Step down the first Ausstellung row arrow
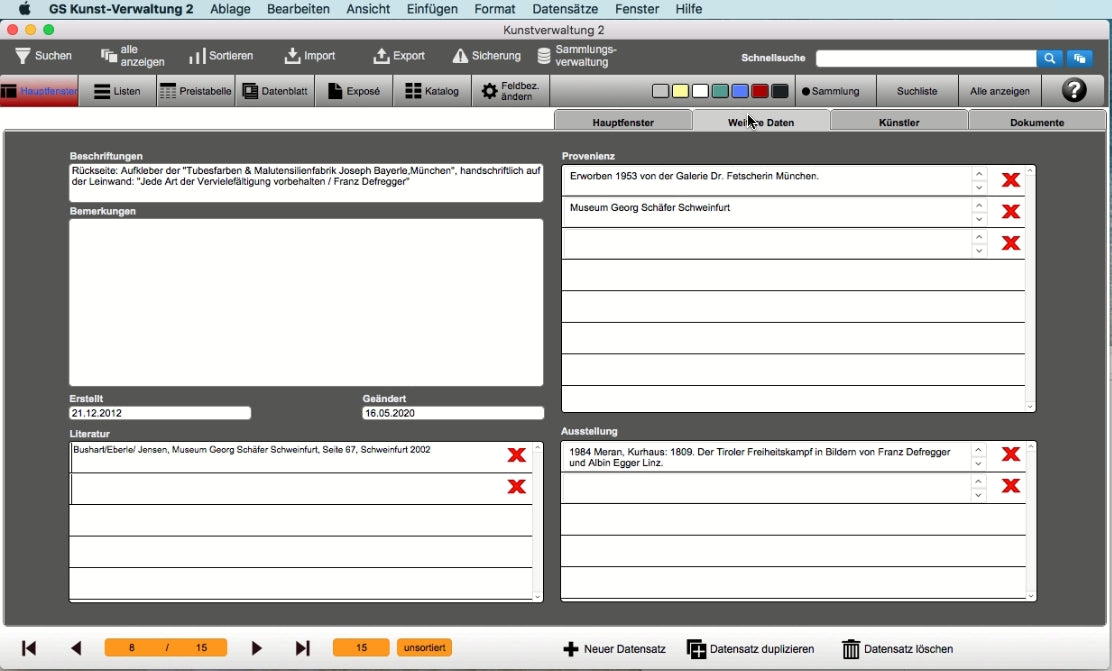1112x671 pixels. pos(979,463)
